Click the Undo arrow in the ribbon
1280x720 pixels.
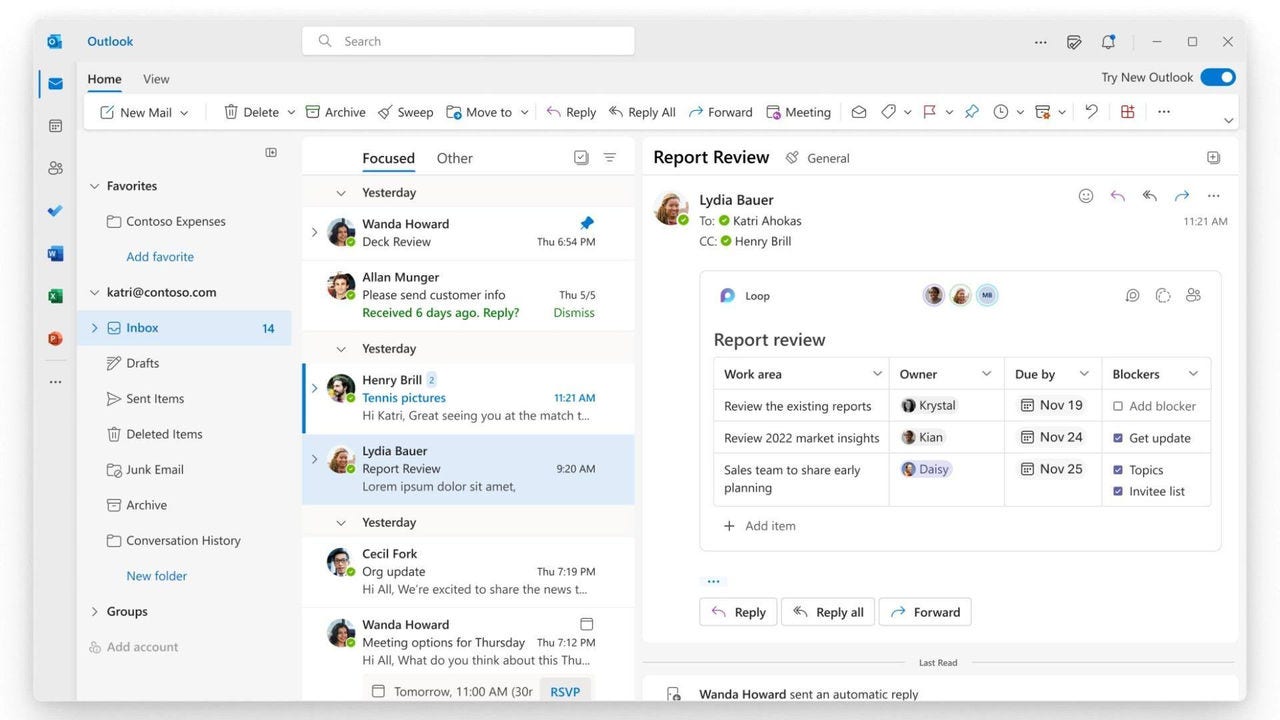[x=1091, y=112]
